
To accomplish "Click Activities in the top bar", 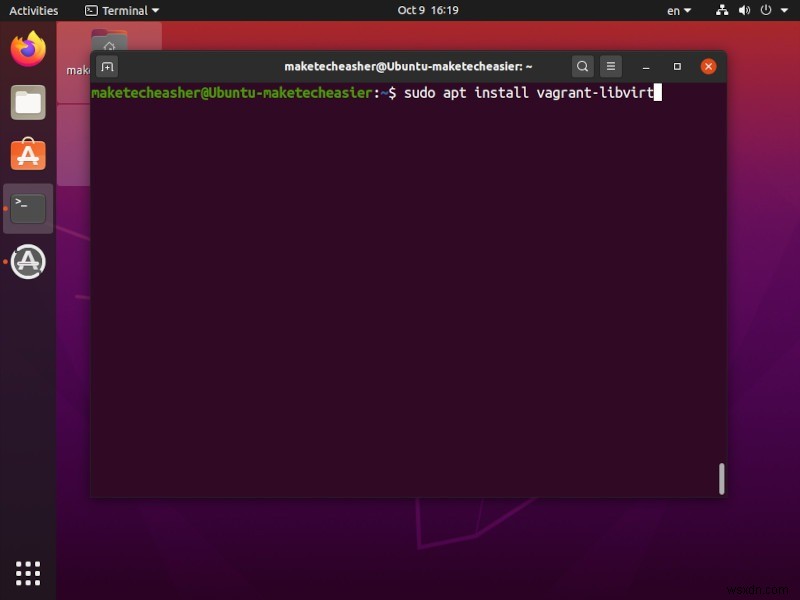I will 33,10.
